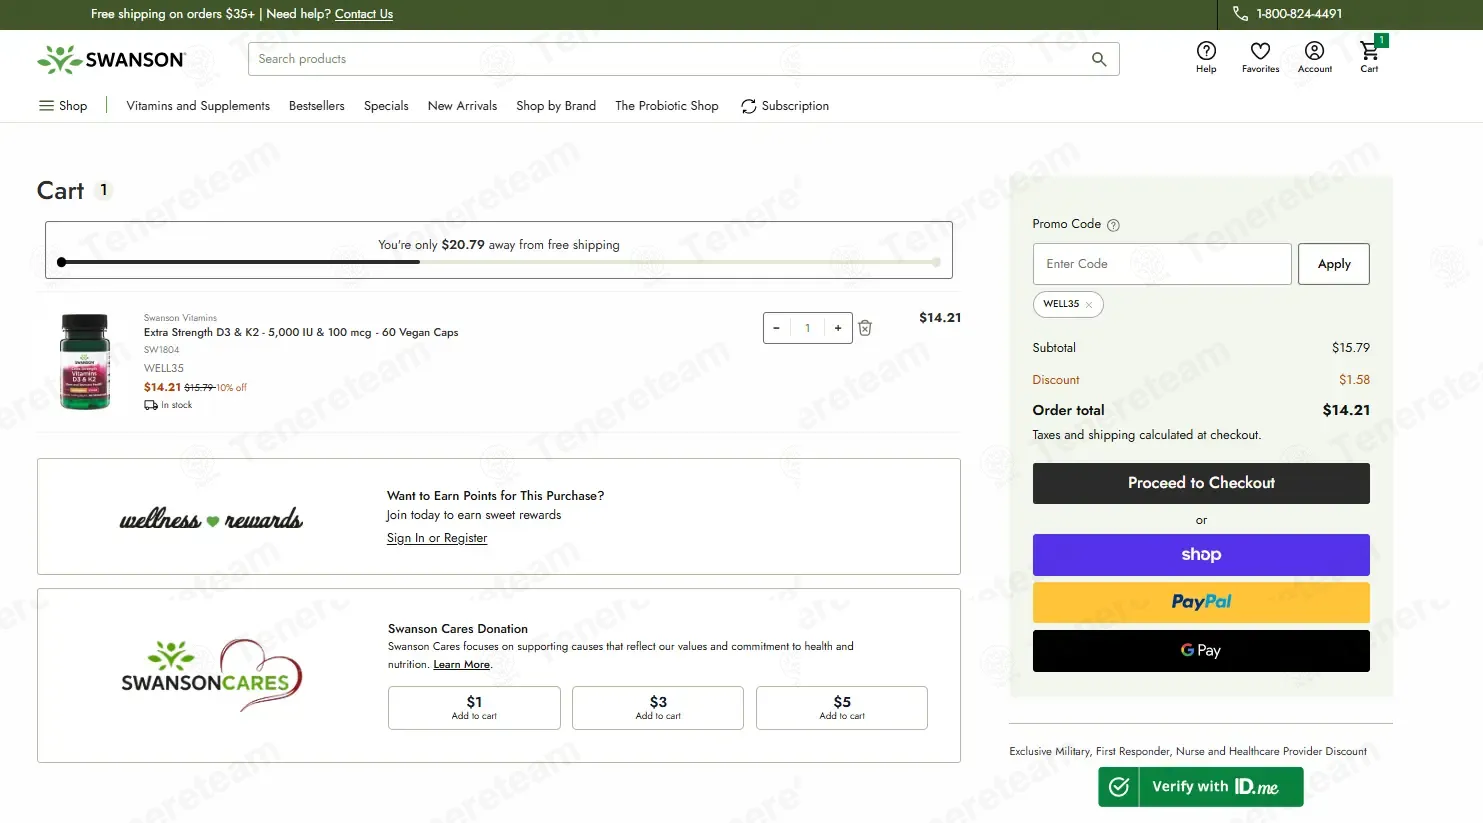Open Extra Strength D3 & K2 product title
The height and width of the screenshot is (823, 1483).
(301, 333)
